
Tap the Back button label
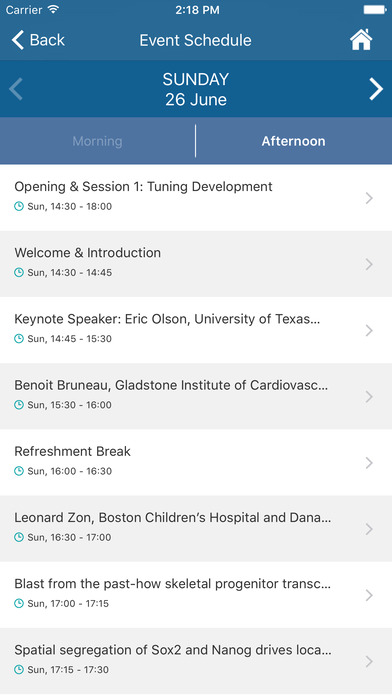point(47,40)
